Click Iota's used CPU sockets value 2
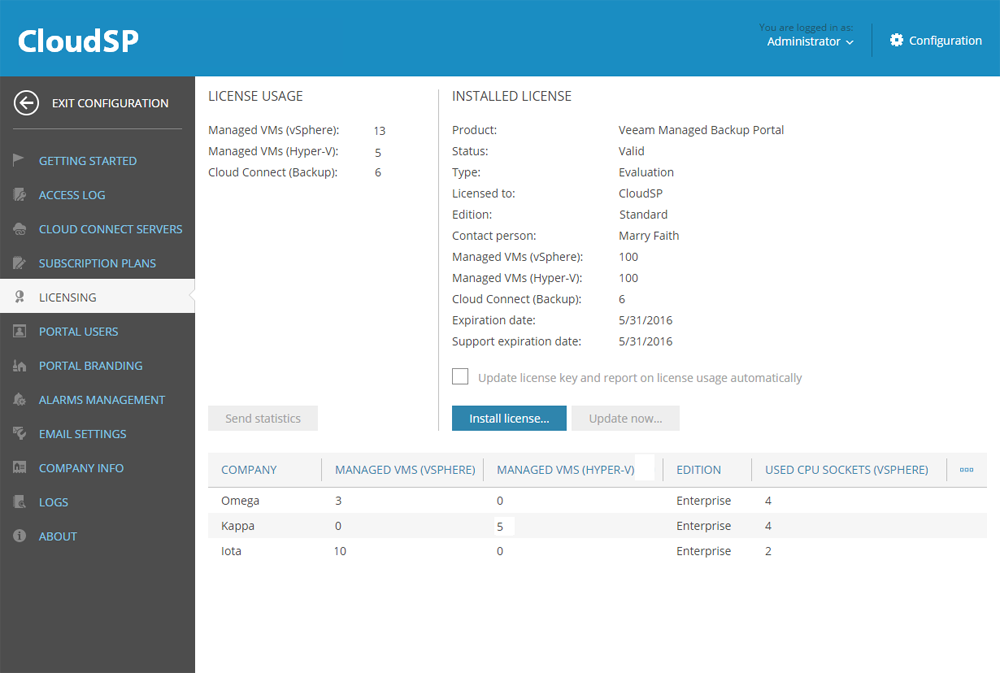This screenshot has height=673, width=1000. (768, 551)
